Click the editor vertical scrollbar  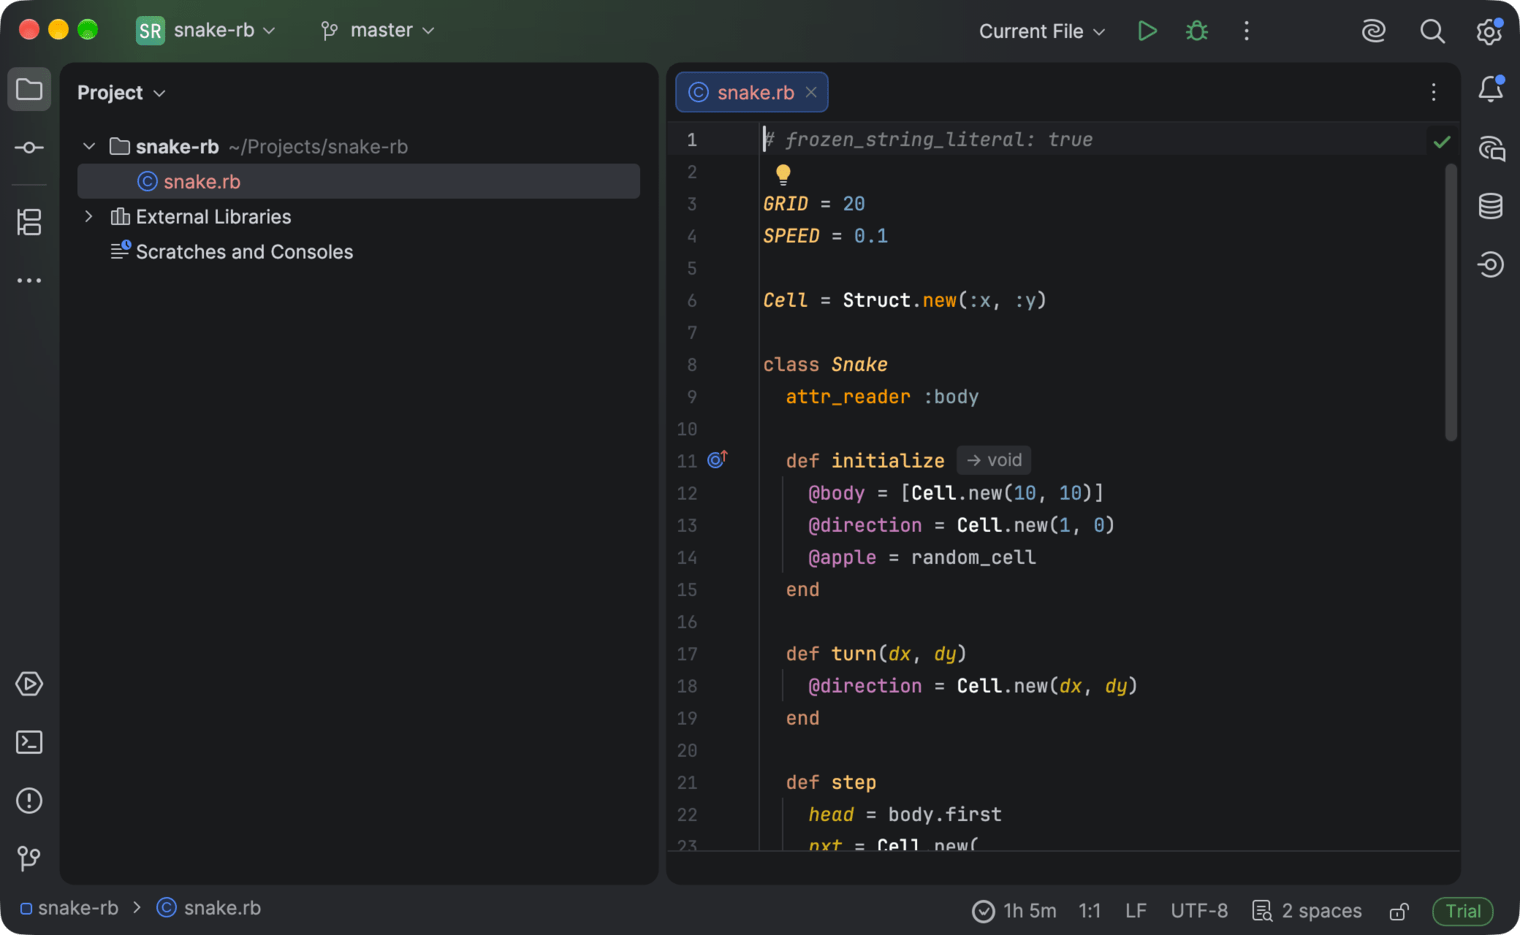[1451, 302]
